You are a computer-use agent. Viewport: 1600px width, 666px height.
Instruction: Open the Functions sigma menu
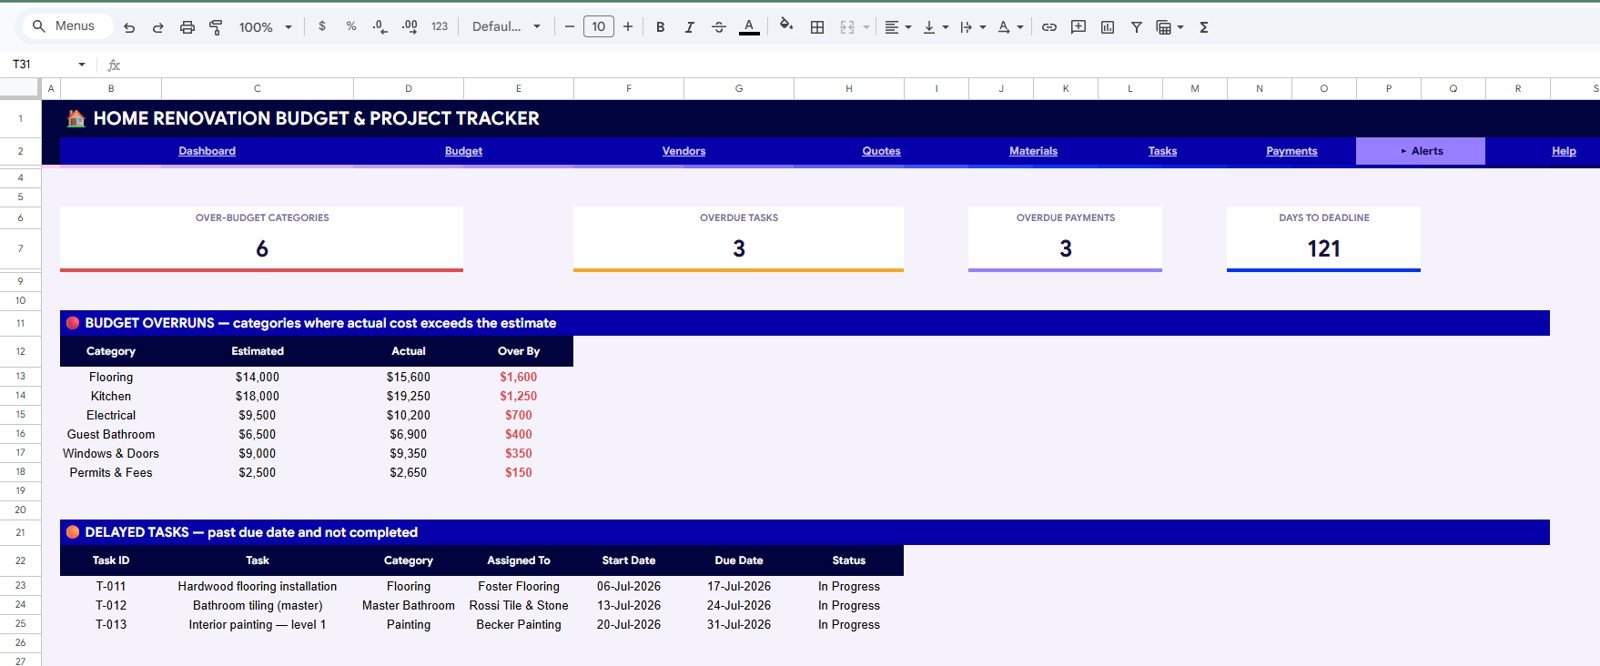pyautogui.click(x=1204, y=27)
